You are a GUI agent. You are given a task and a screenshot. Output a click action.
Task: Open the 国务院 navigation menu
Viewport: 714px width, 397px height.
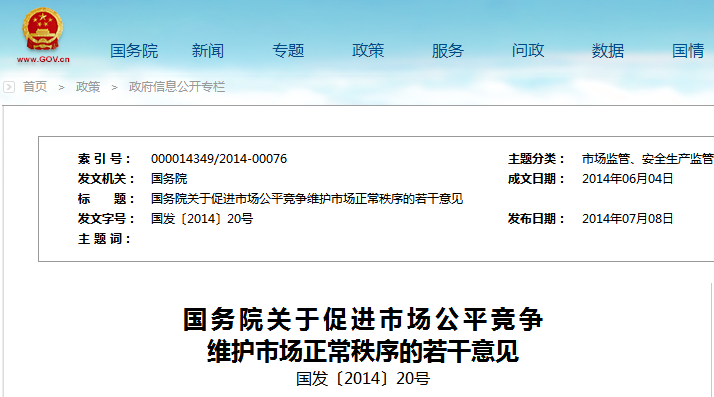(134, 51)
